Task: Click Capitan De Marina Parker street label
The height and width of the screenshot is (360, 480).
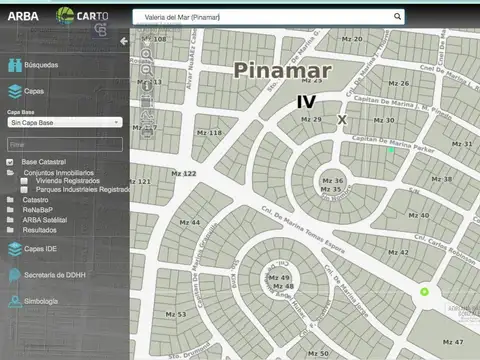Action: pyautogui.click(x=393, y=144)
